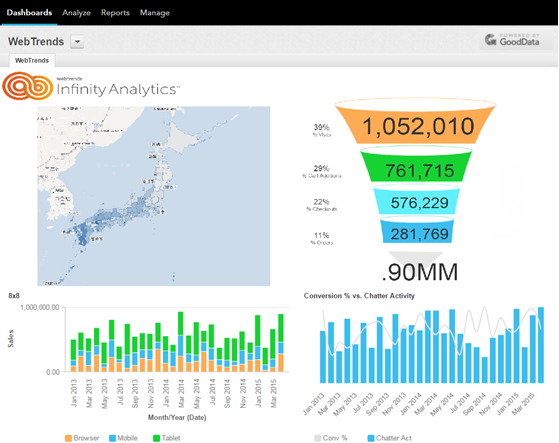Click the 11% orders label
The height and width of the screenshot is (443, 559).
pos(322,238)
